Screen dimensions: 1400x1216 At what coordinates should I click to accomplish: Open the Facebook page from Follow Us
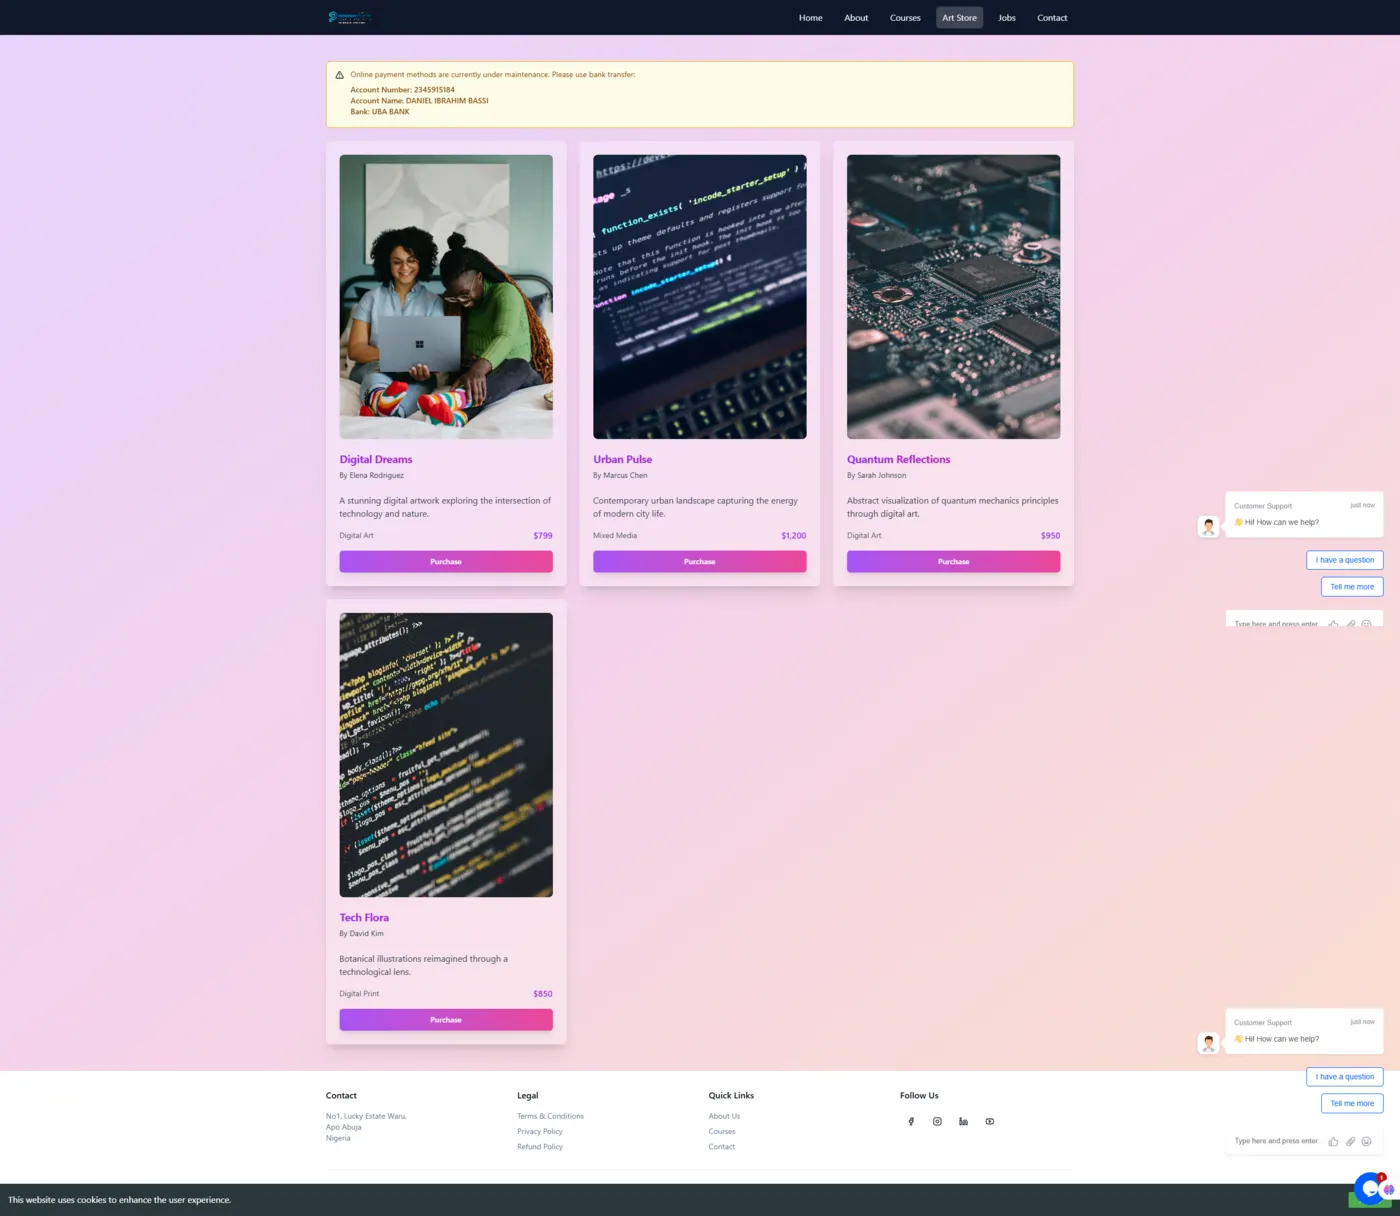[x=911, y=1122]
